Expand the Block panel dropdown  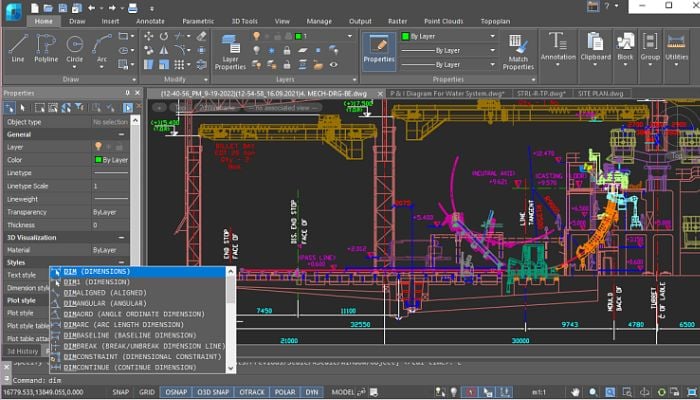pyautogui.click(x=625, y=64)
